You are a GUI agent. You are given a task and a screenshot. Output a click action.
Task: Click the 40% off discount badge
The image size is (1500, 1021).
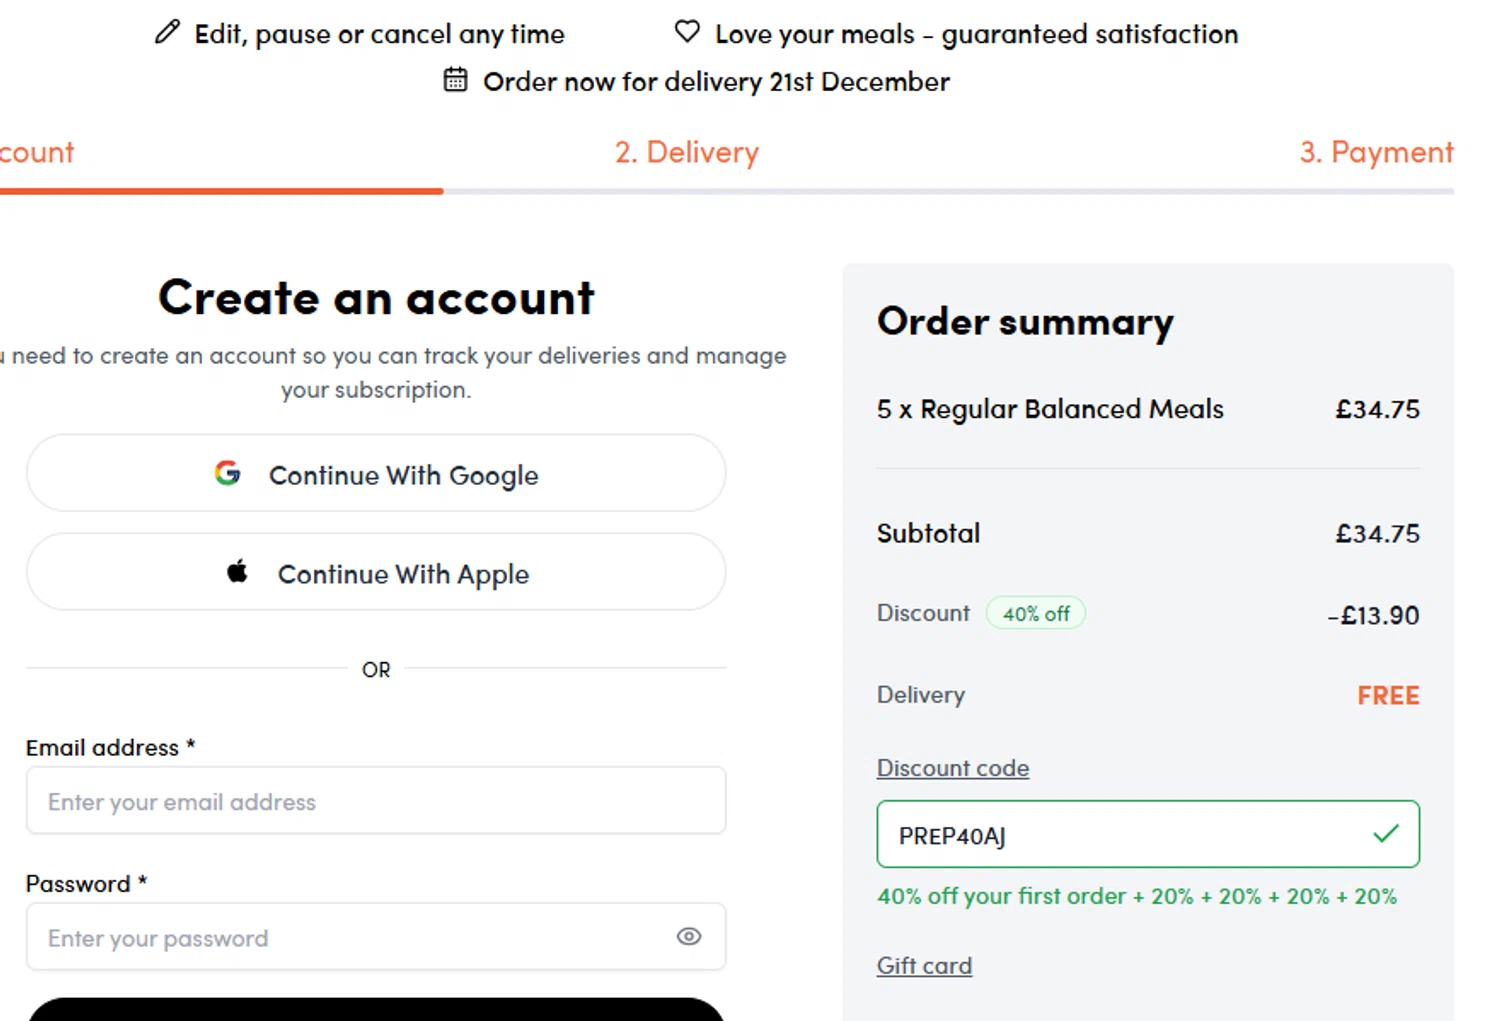[x=1035, y=613]
